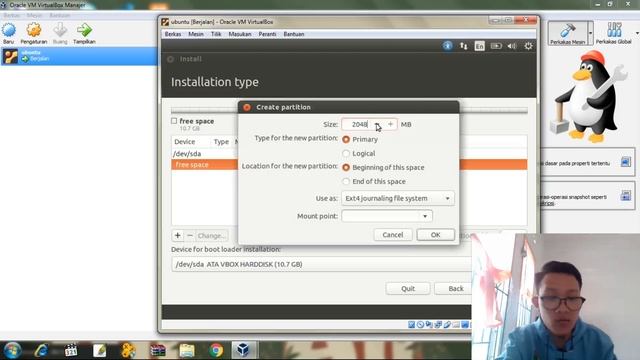
Task: Click the shared folders status icon
Action: (x=456, y=325)
